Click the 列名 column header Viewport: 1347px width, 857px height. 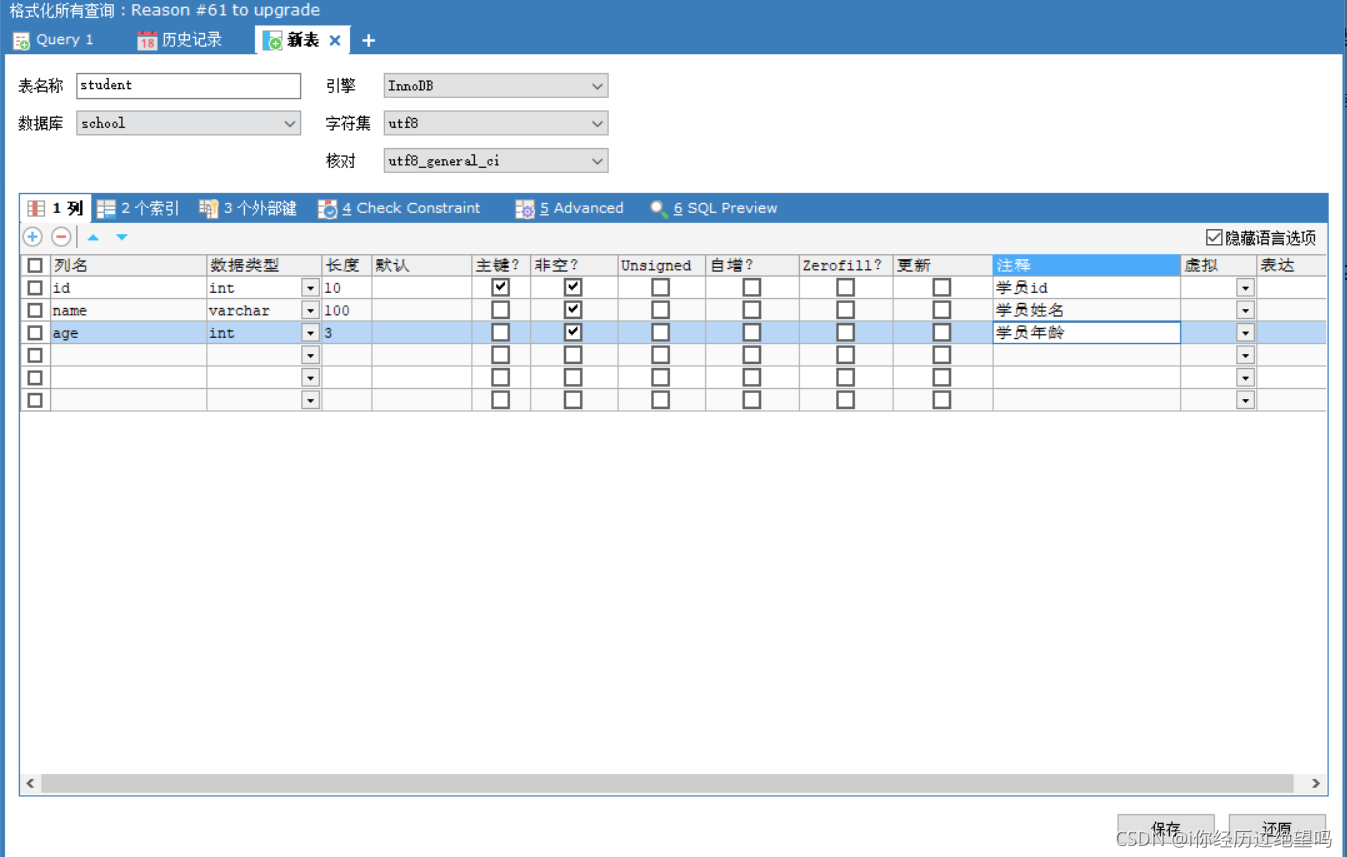pos(129,265)
